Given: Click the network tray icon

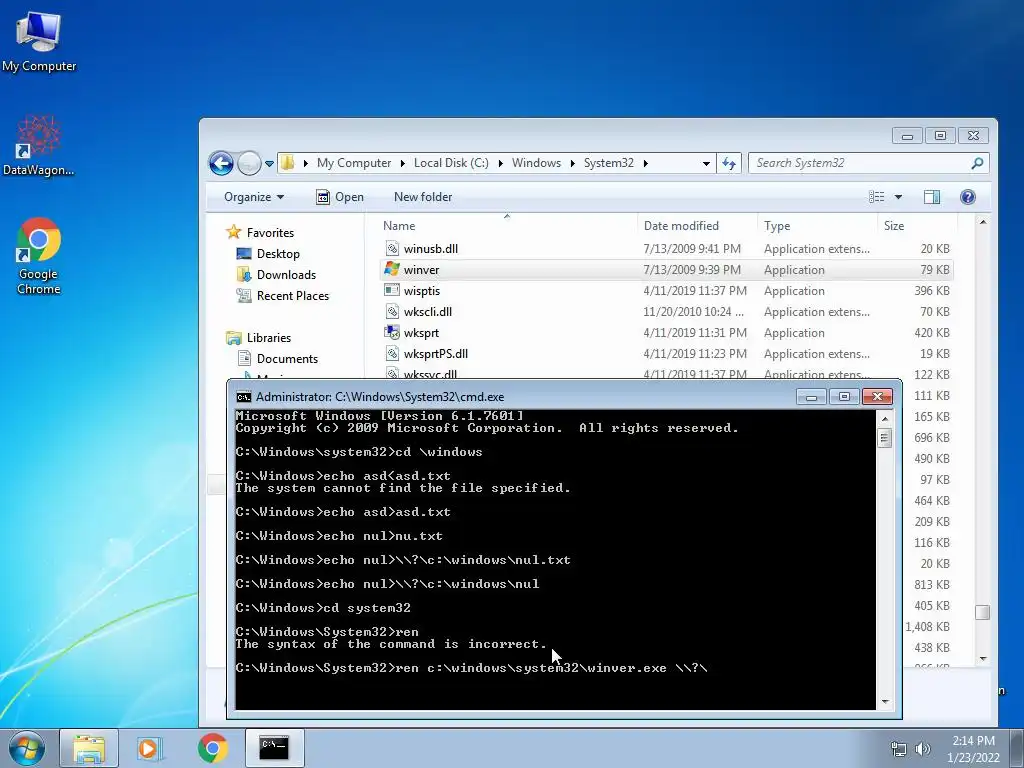Looking at the screenshot, I should click(x=899, y=749).
